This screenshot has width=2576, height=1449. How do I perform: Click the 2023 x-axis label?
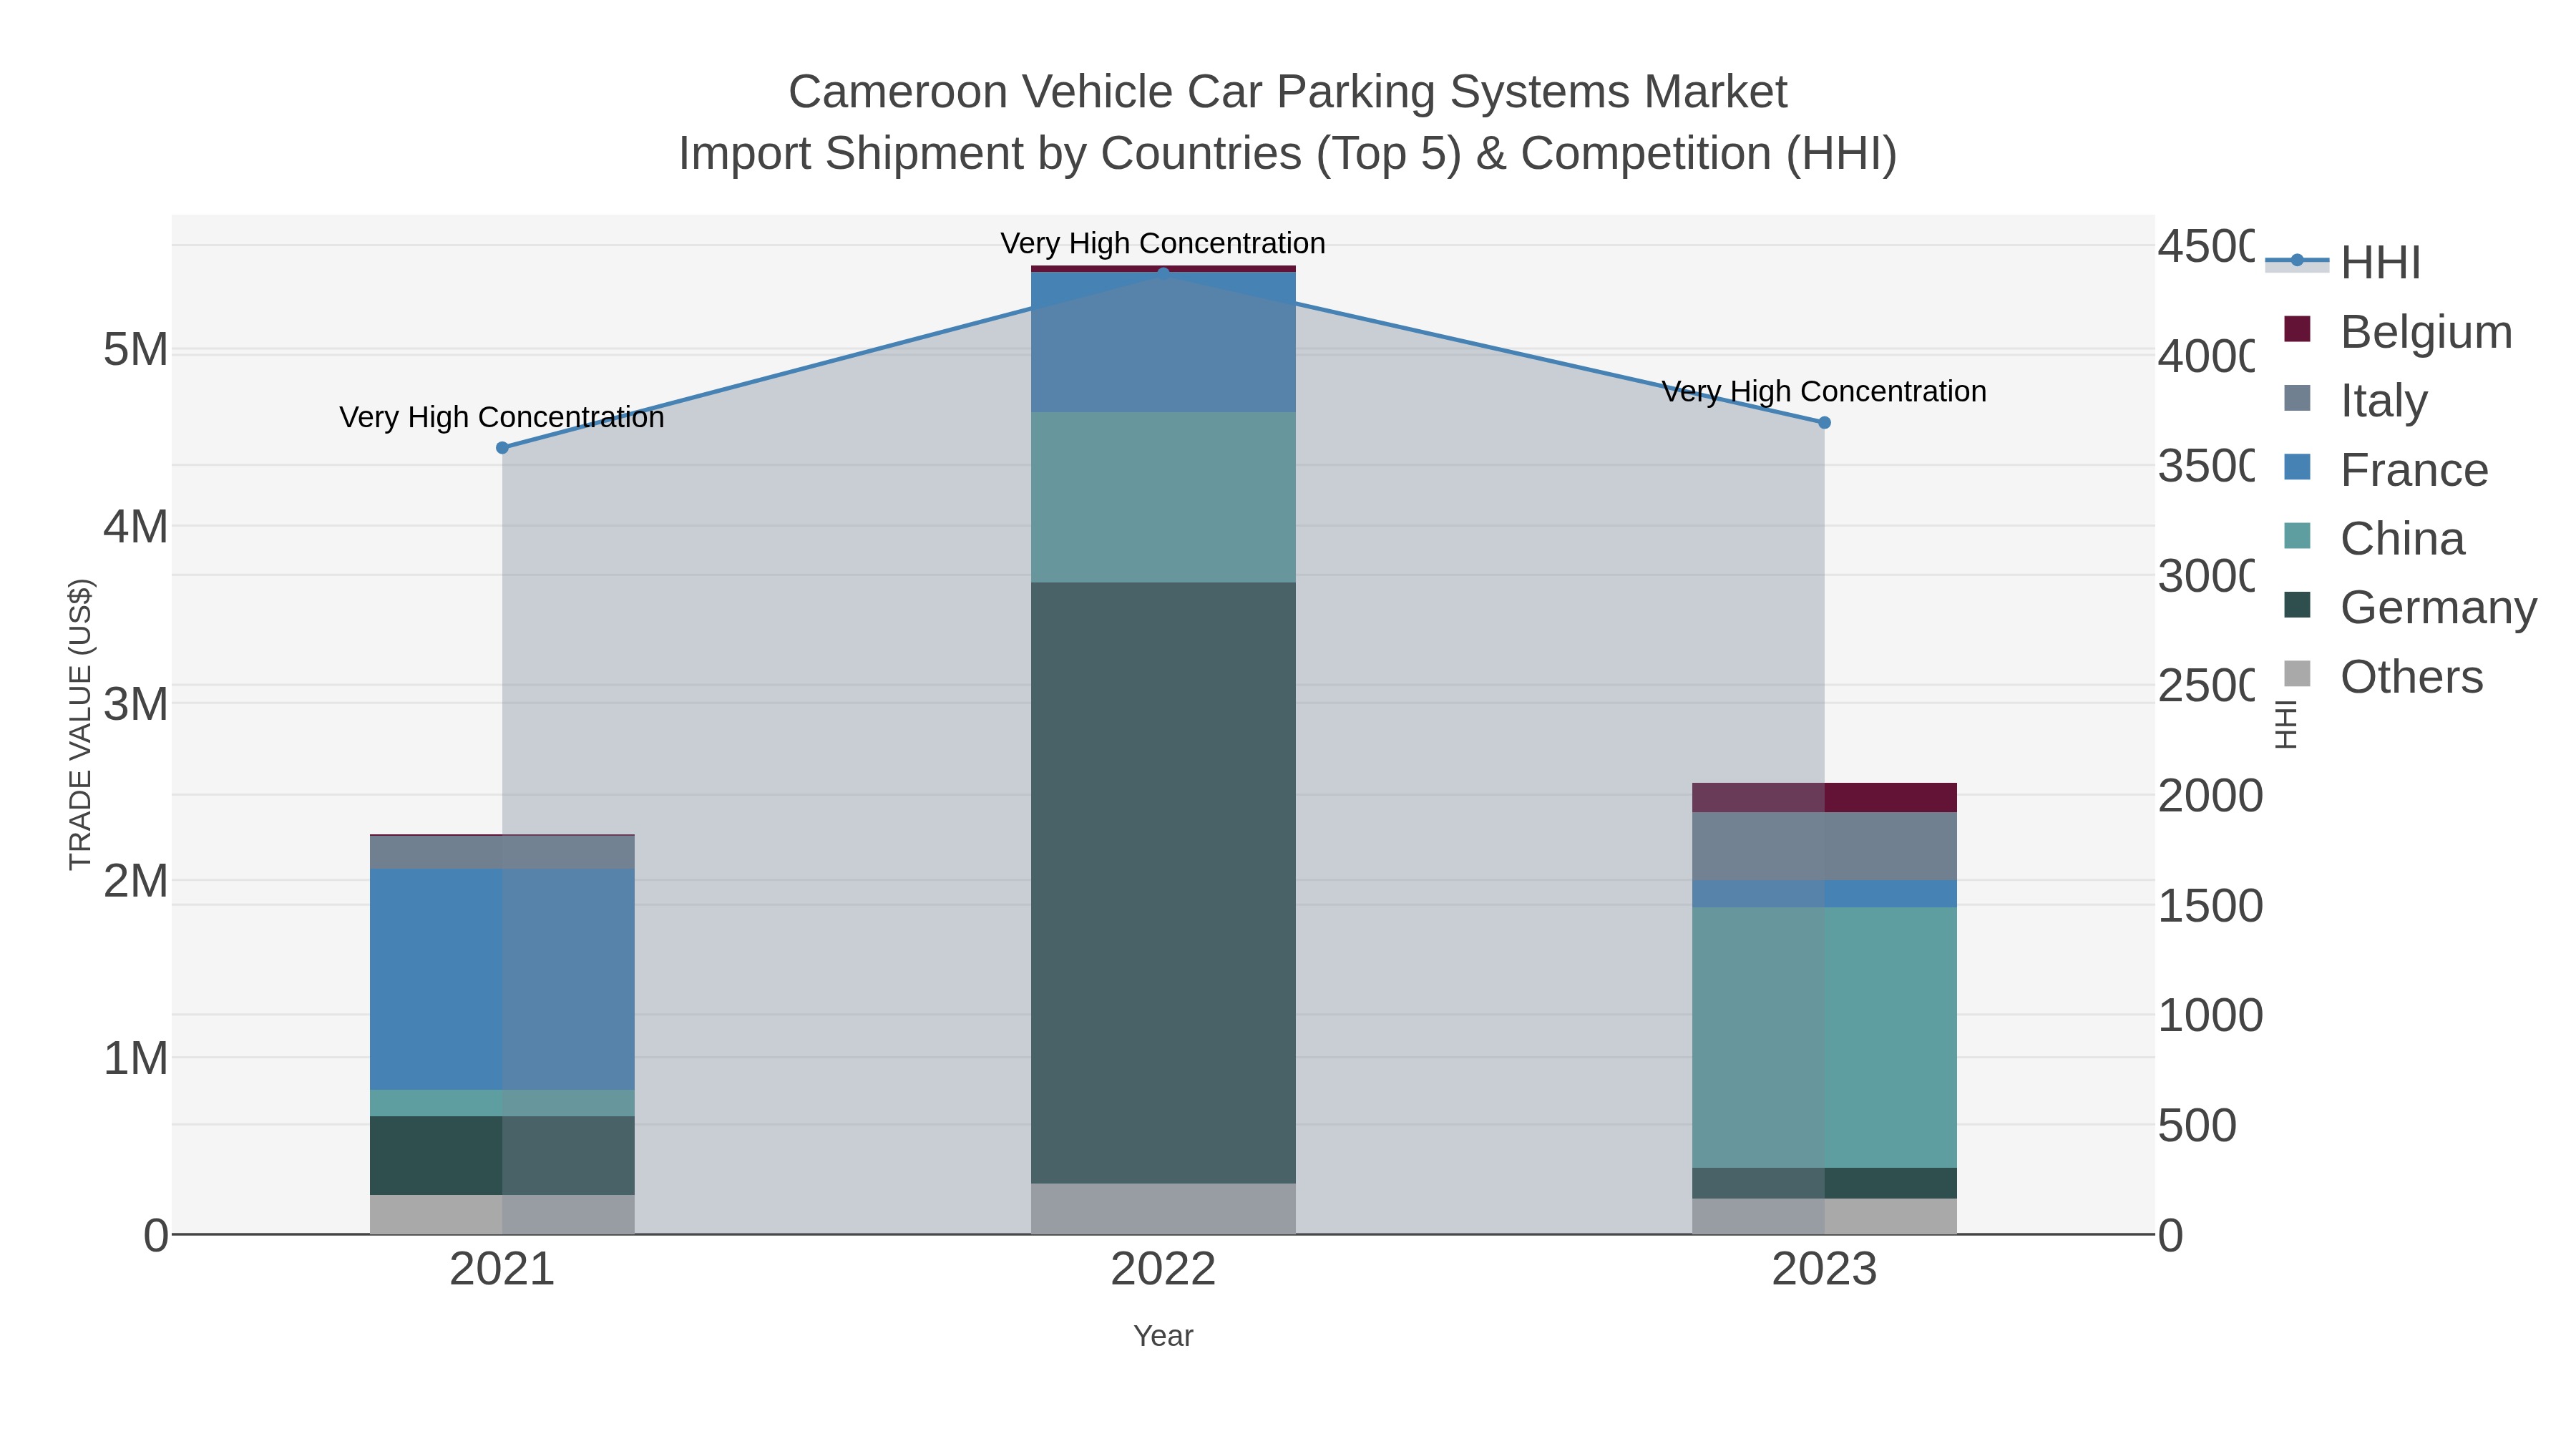pyautogui.click(x=1824, y=1270)
